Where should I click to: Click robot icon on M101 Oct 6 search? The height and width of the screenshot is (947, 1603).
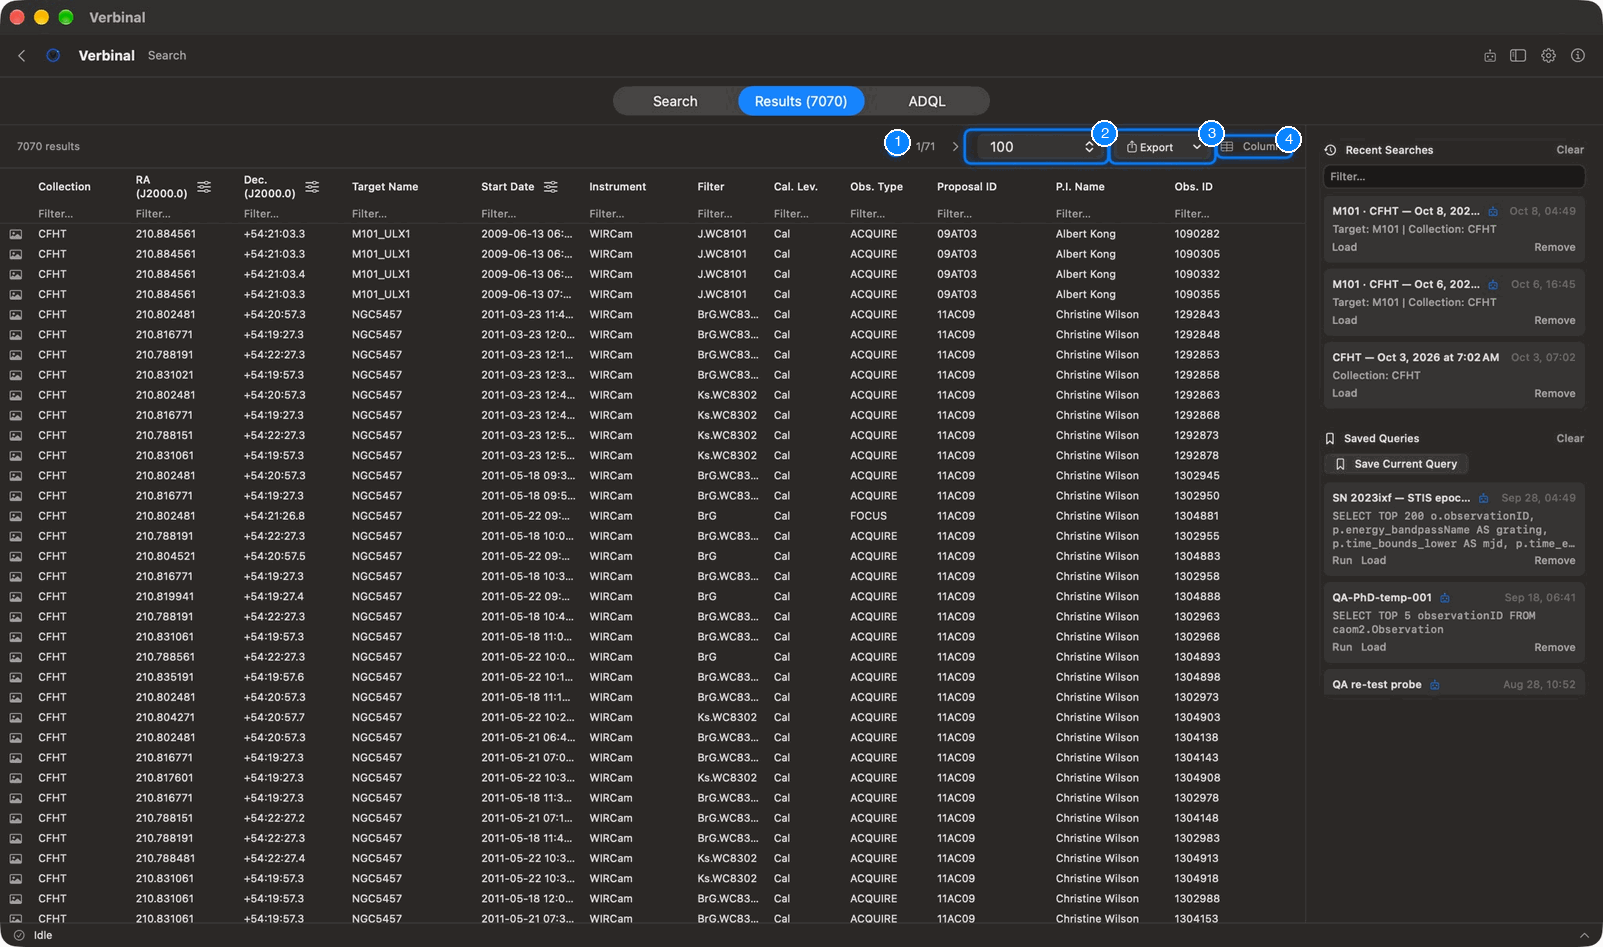[1493, 285]
